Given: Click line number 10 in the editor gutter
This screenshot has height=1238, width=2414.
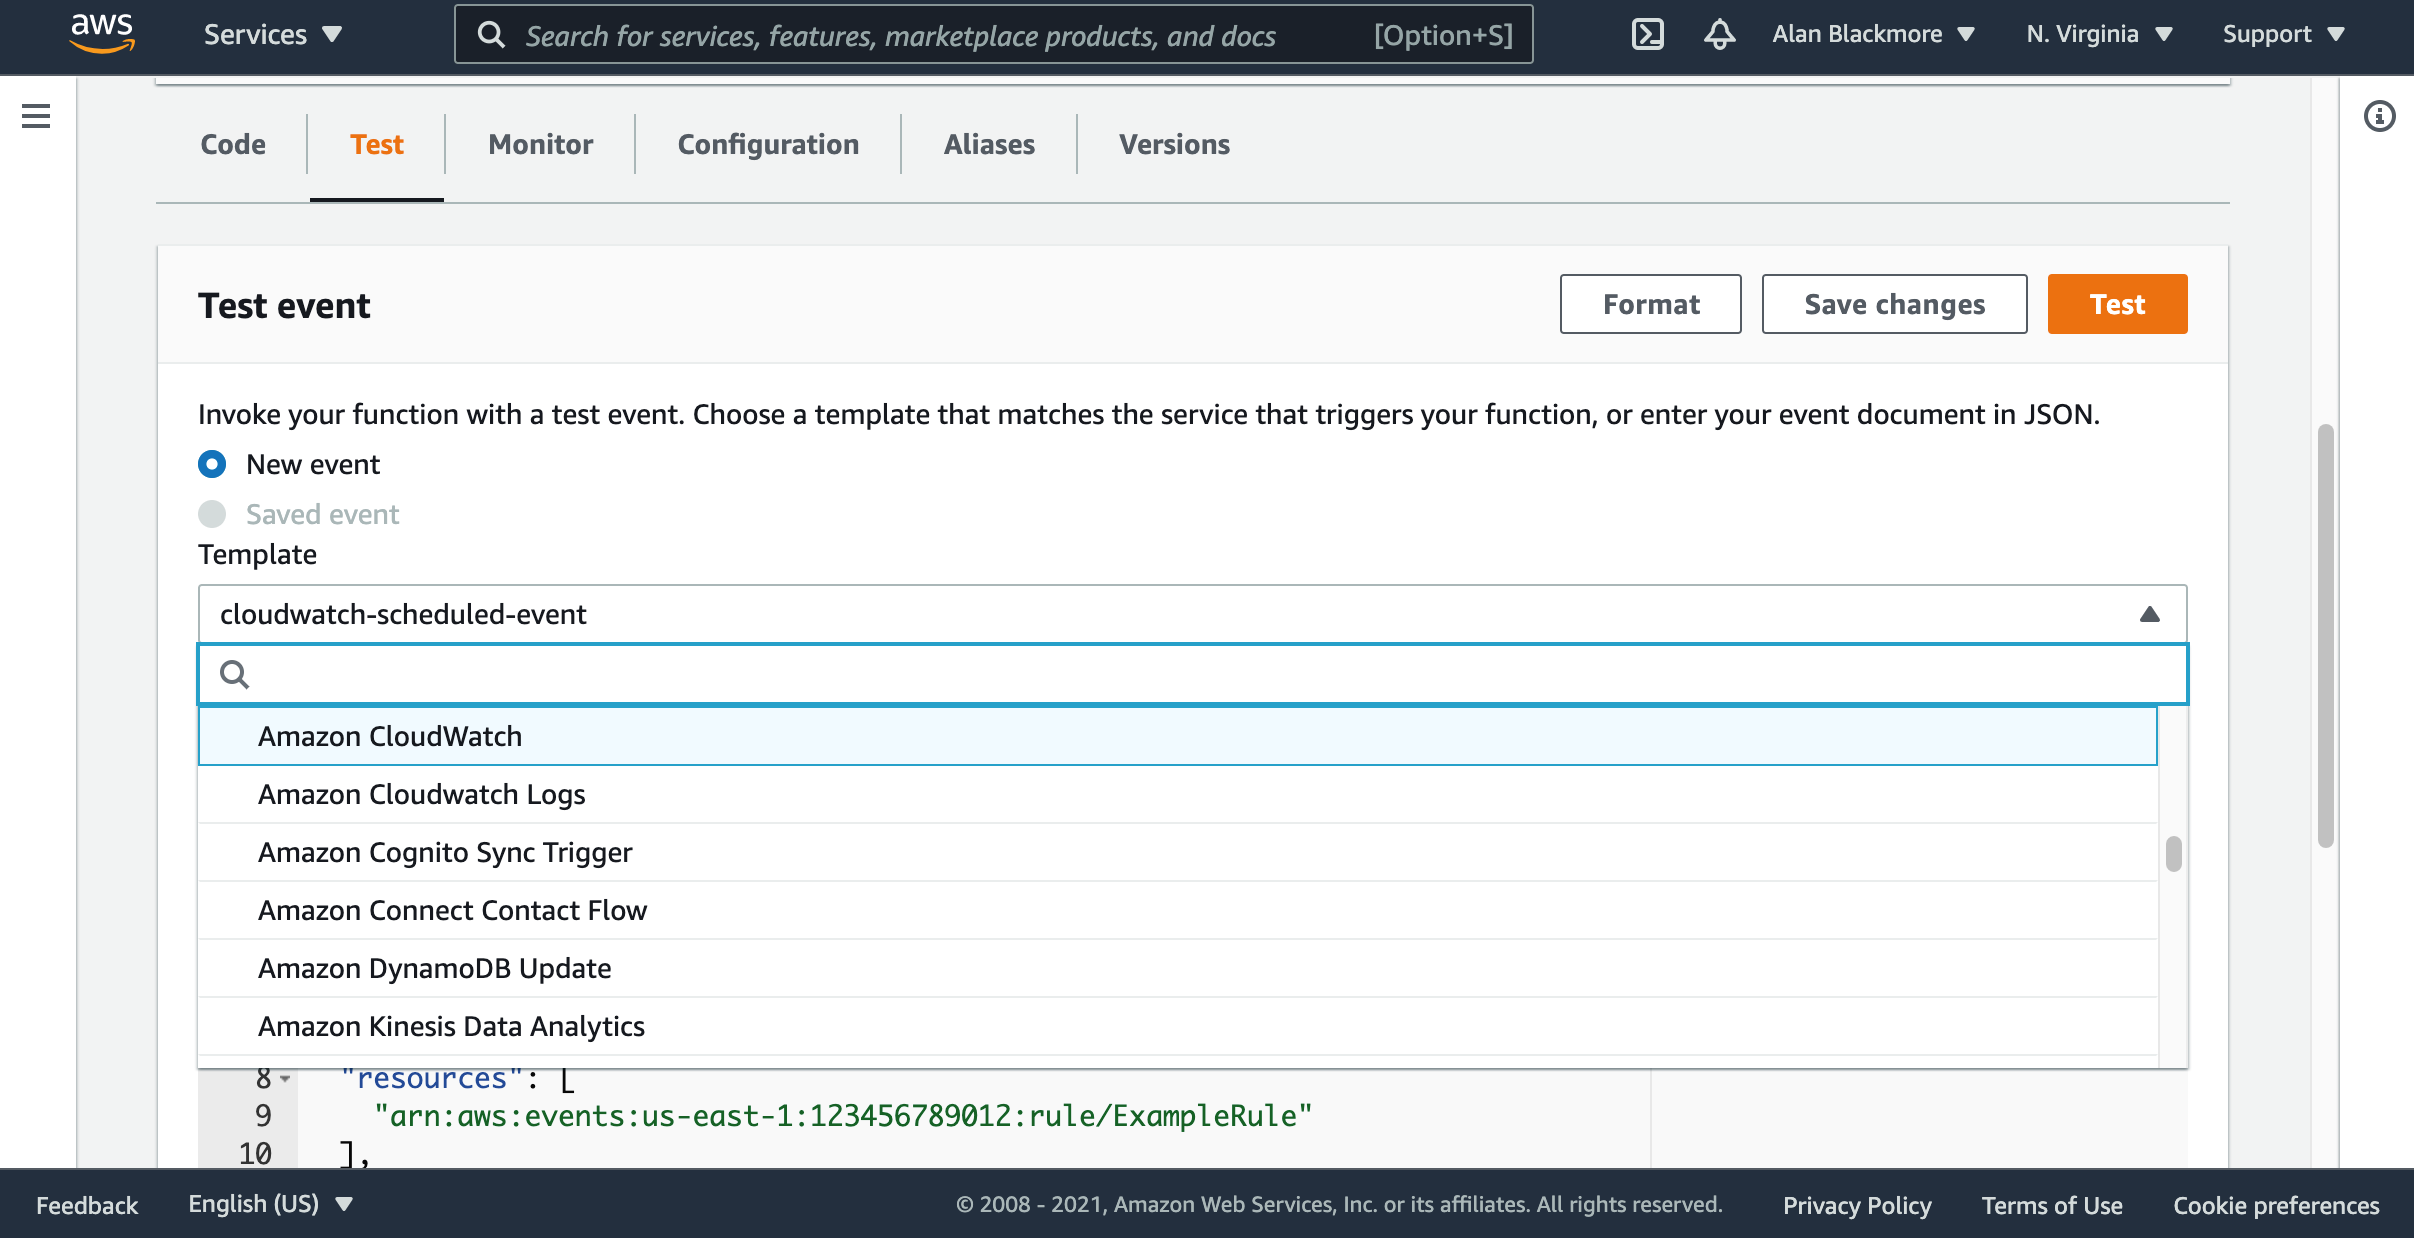Looking at the screenshot, I should click(x=255, y=1154).
